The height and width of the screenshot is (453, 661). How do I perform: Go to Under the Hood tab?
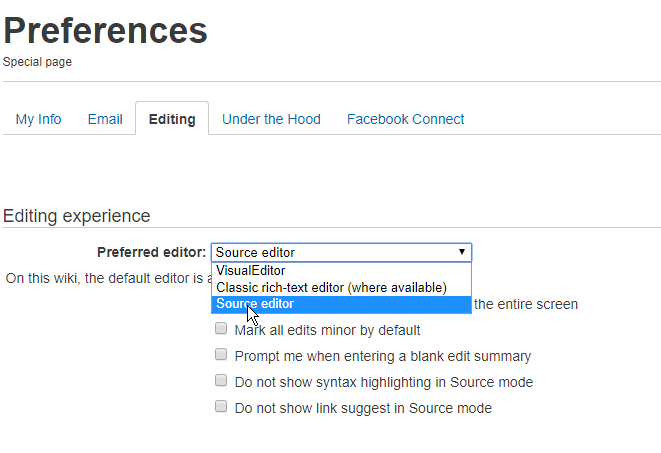tap(271, 119)
